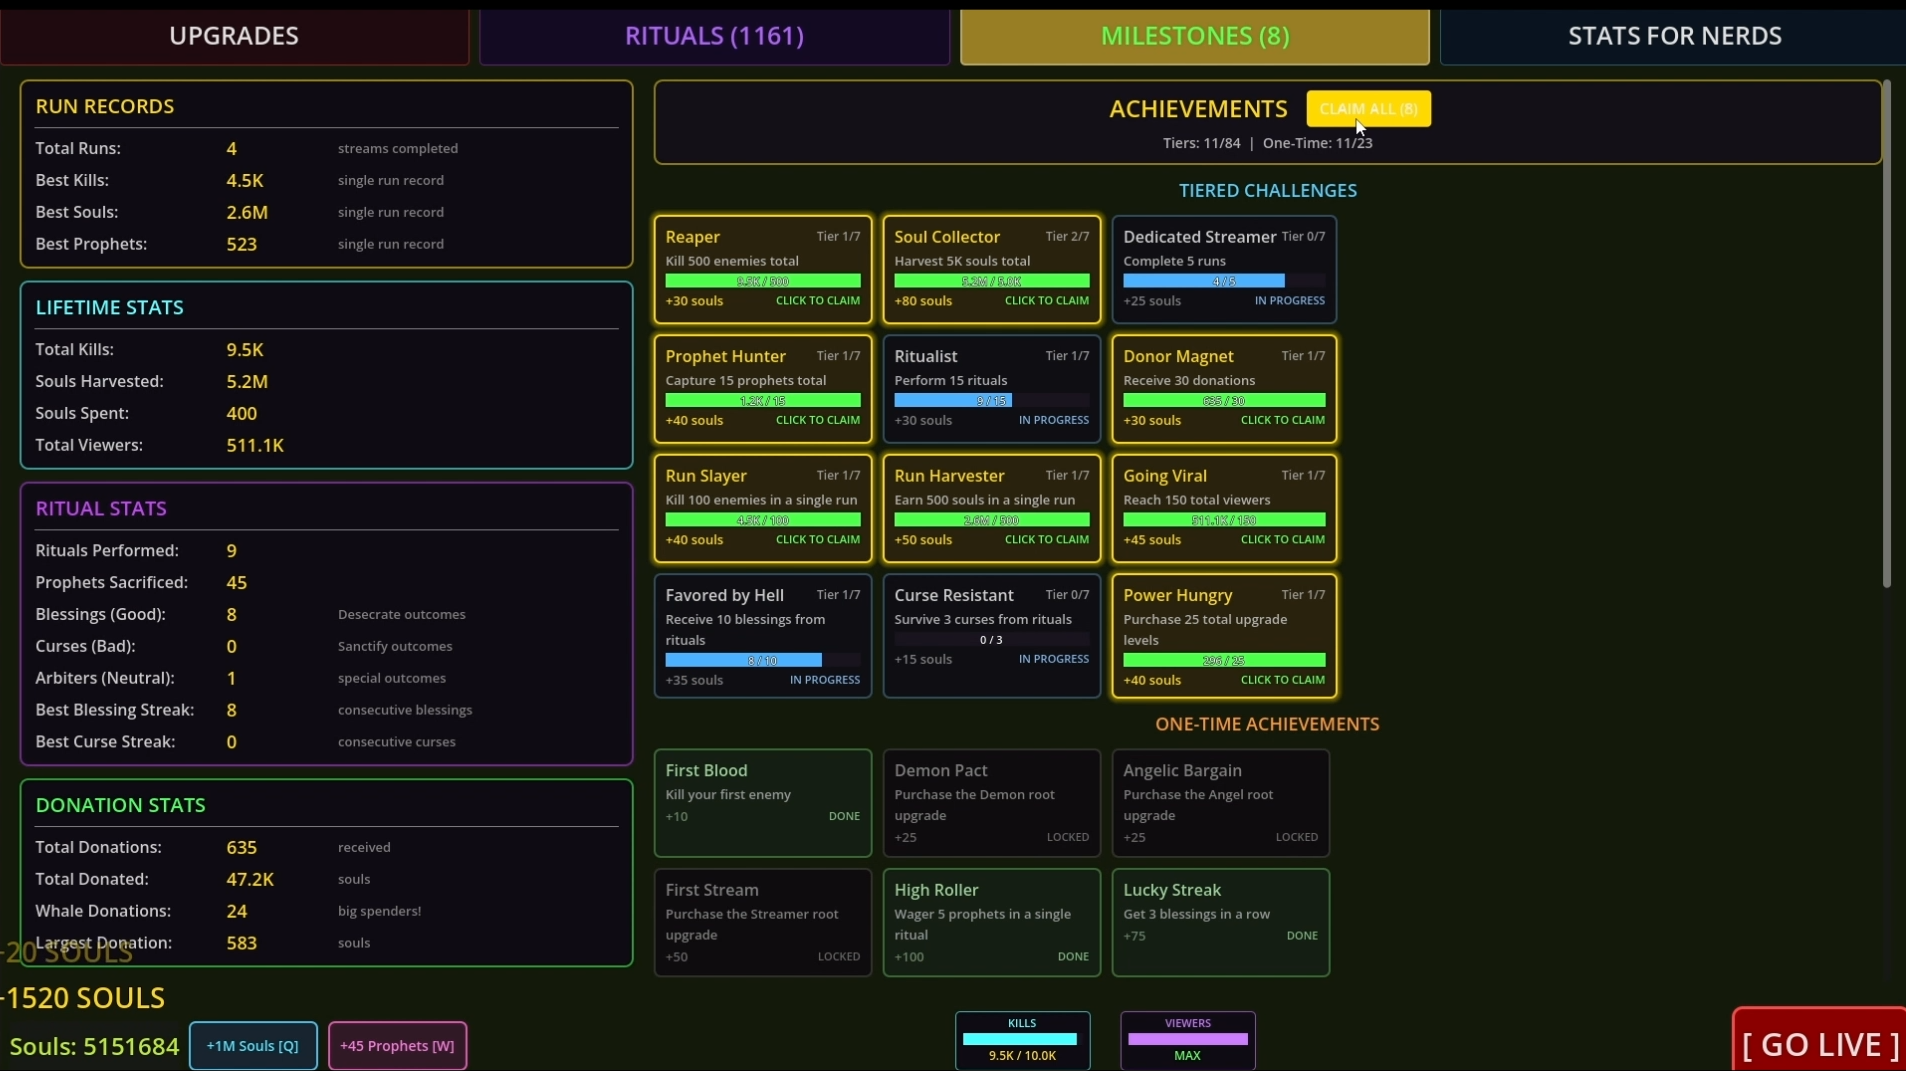The height and width of the screenshot is (1071, 1906).
Task: Click the Total Donations value 635
Action: click(242, 847)
